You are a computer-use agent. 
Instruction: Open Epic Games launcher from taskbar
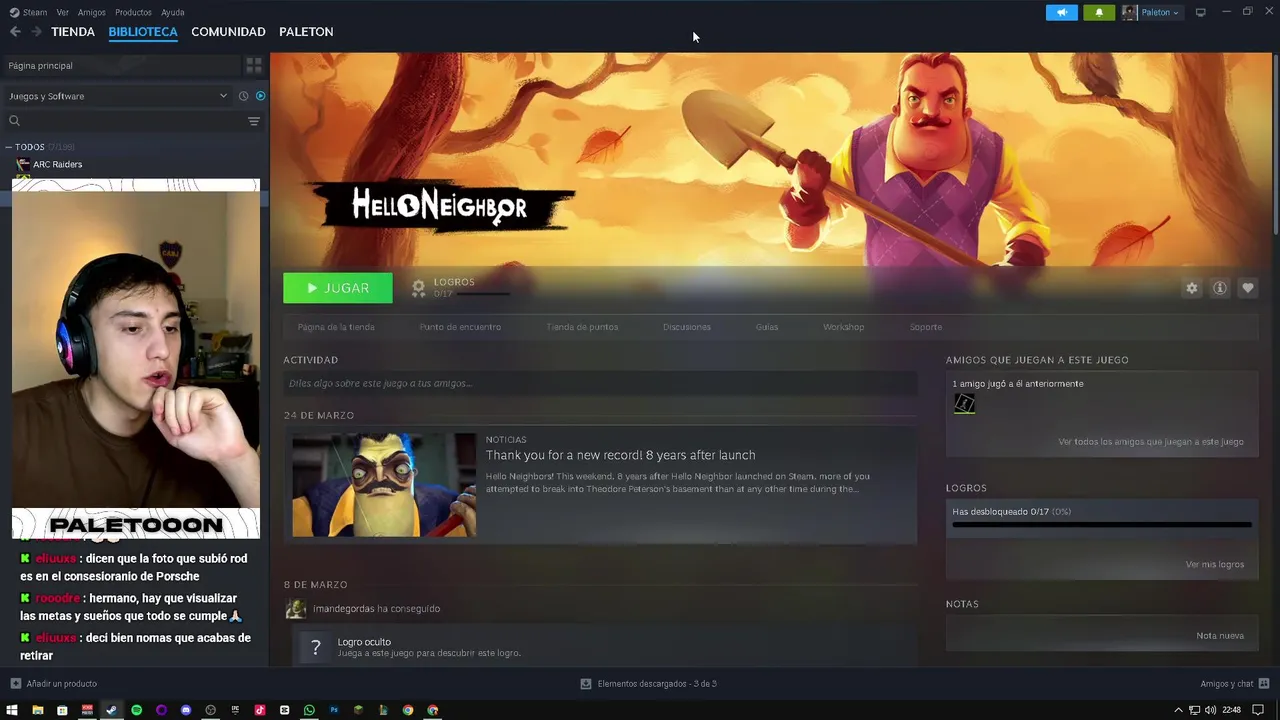point(235,710)
